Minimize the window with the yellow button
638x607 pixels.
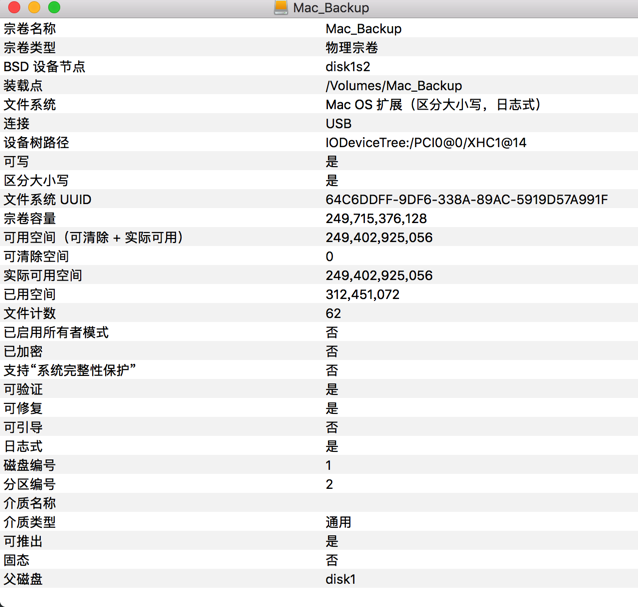34,7
